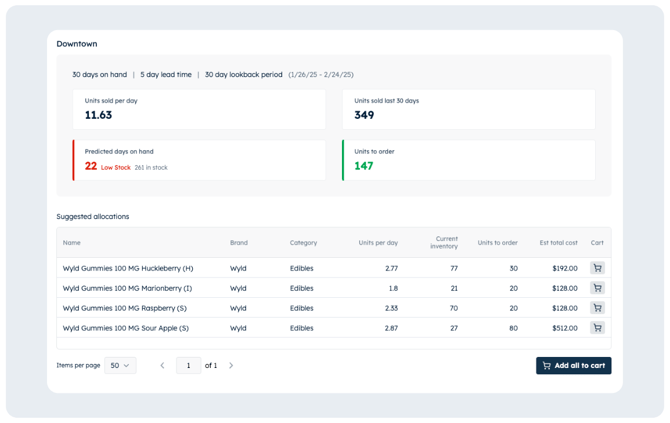Open Wyld Gummies Huckleberry product row

pos(128,268)
